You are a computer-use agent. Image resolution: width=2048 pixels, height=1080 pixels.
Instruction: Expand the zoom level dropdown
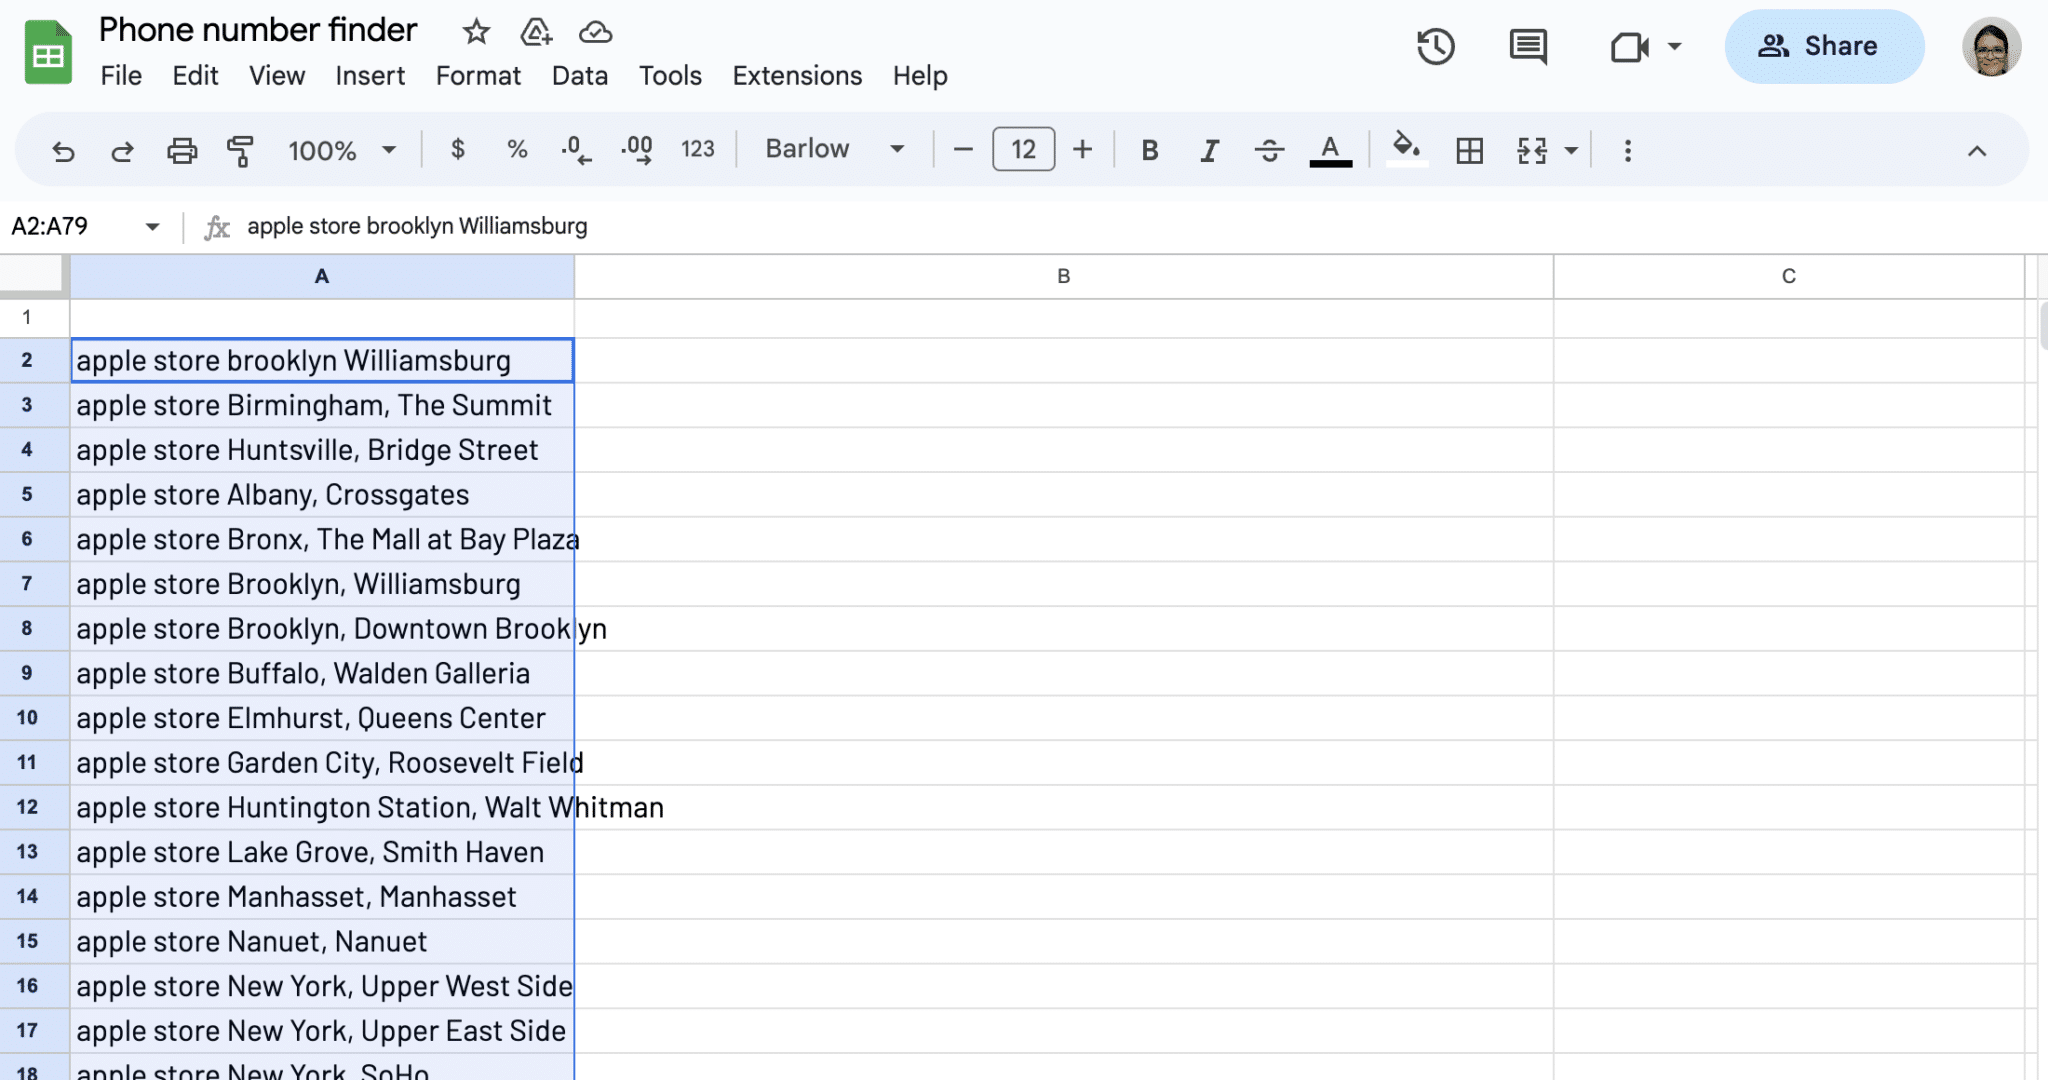click(390, 150)
